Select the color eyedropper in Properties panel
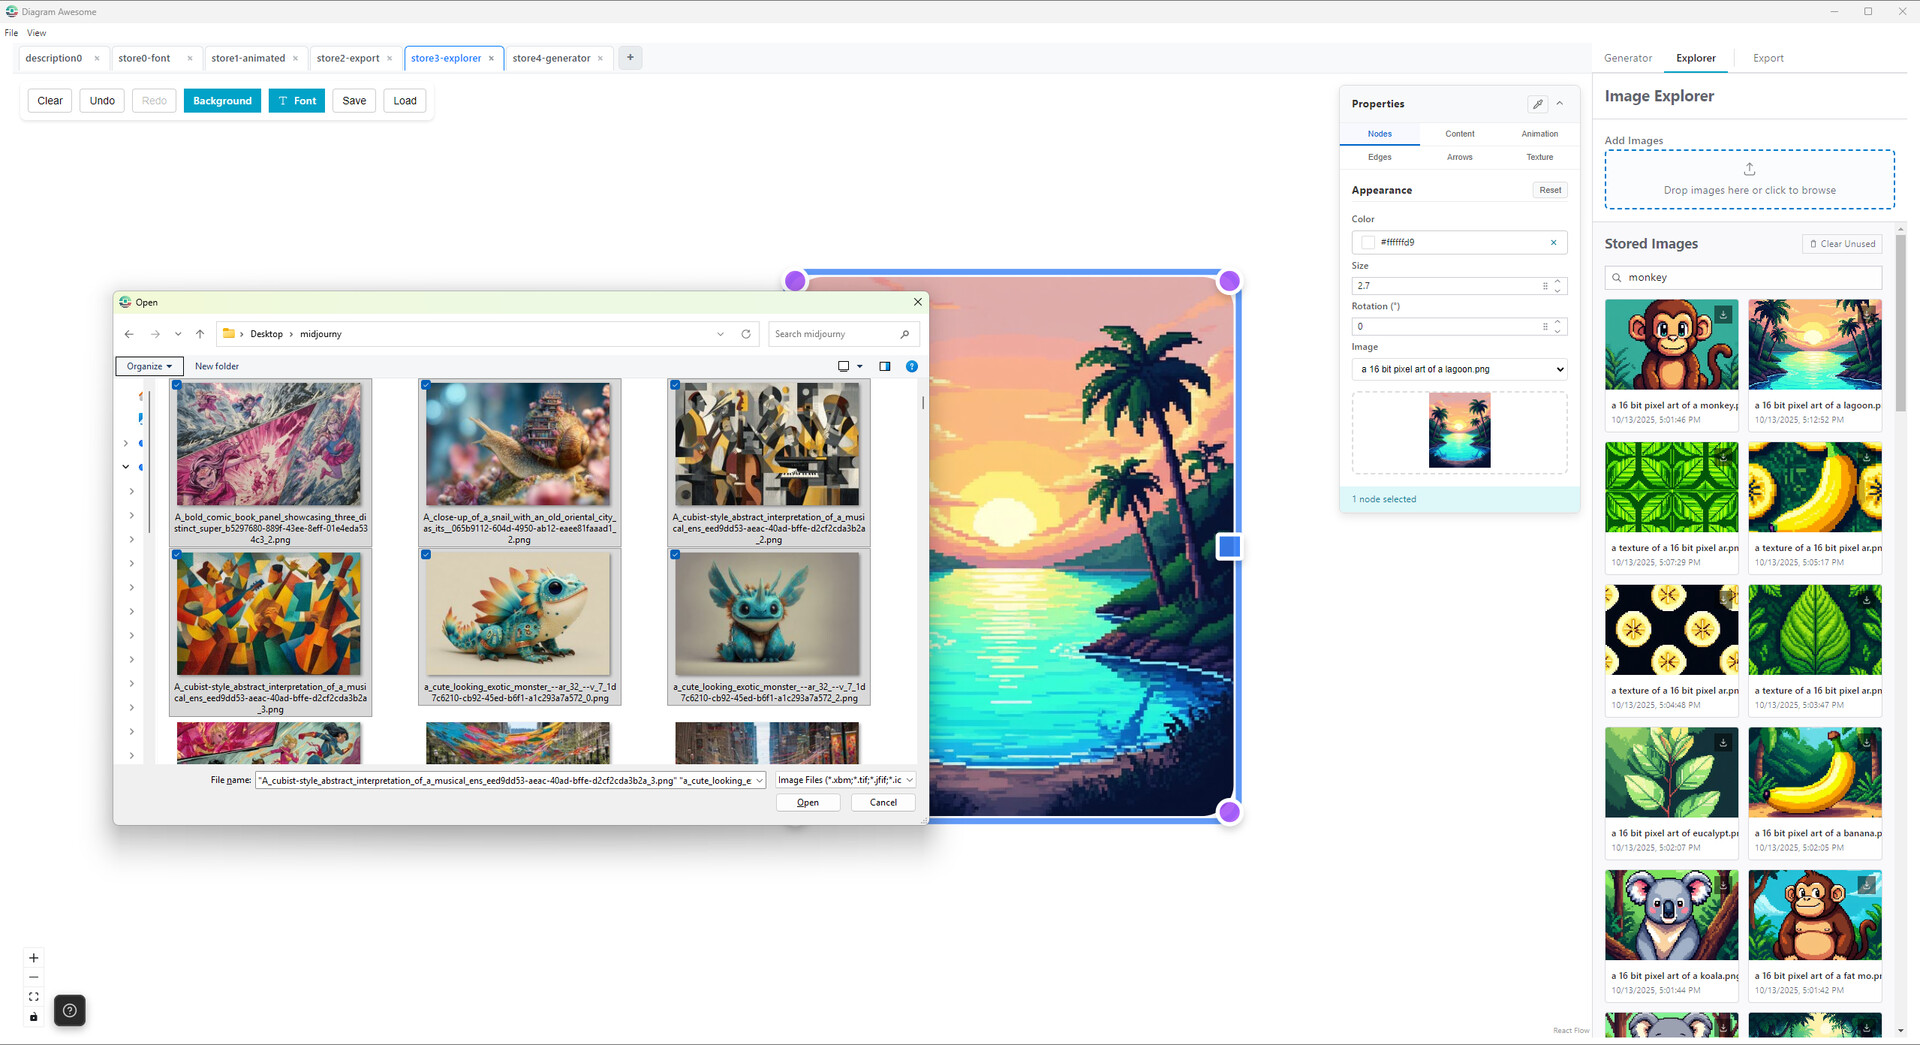Image resolution: width=1920 pixels, height=1045 pixels. (1537, 103)
